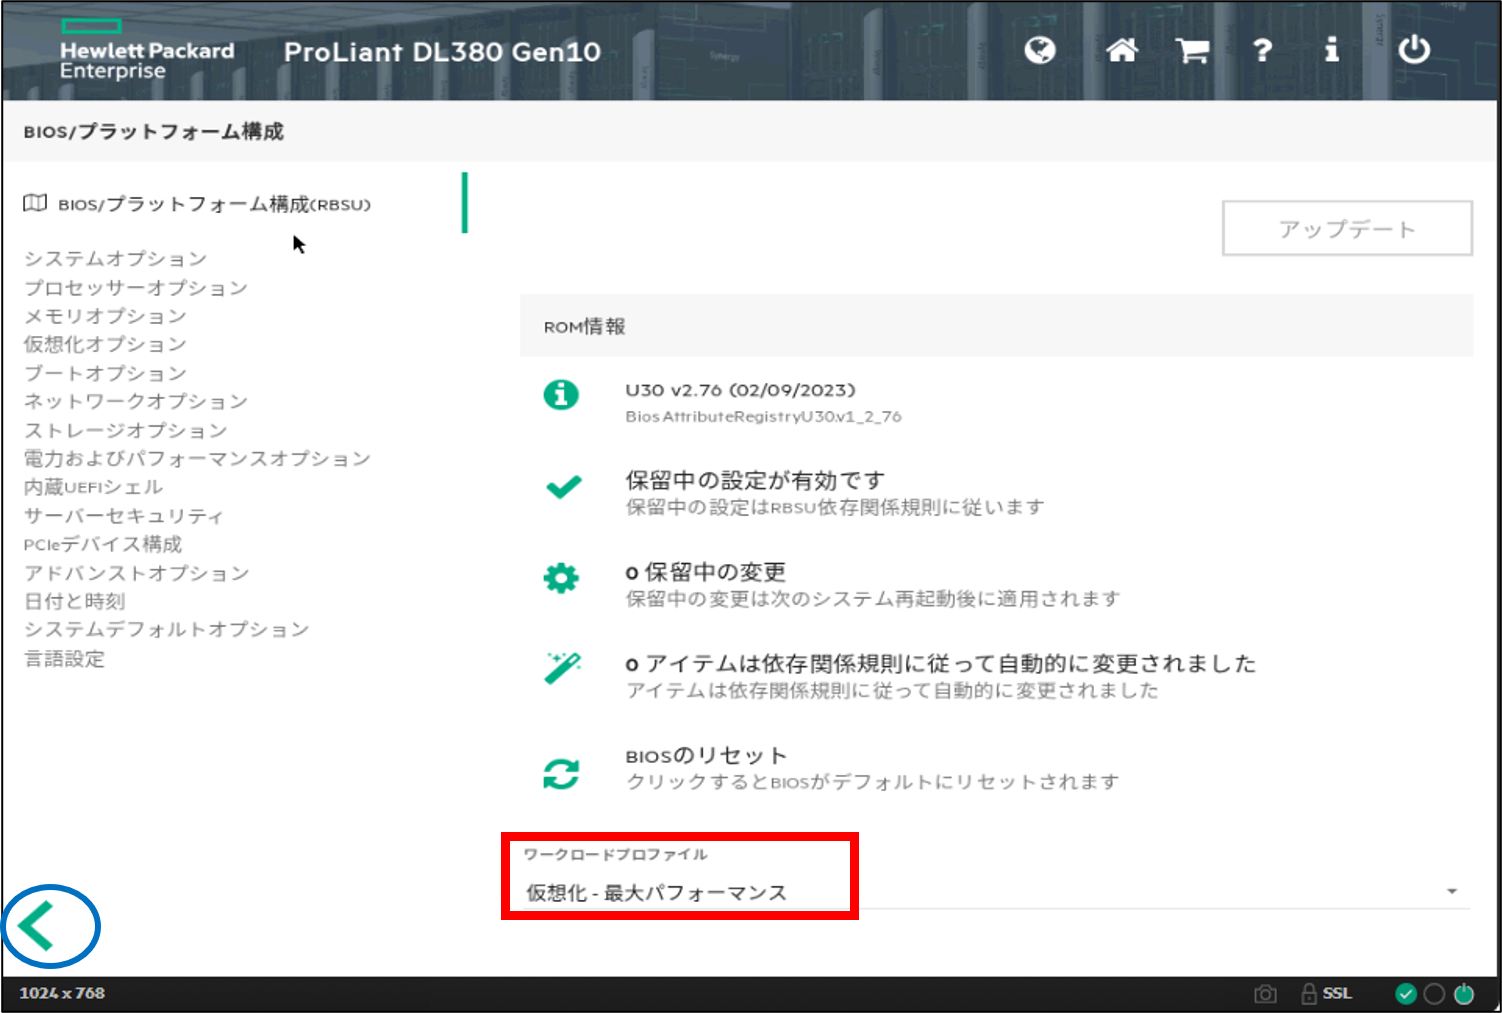Click ProLiant DL380 Gen10 title
This screenshot has width=1502, height=1013.
(442, 52)
